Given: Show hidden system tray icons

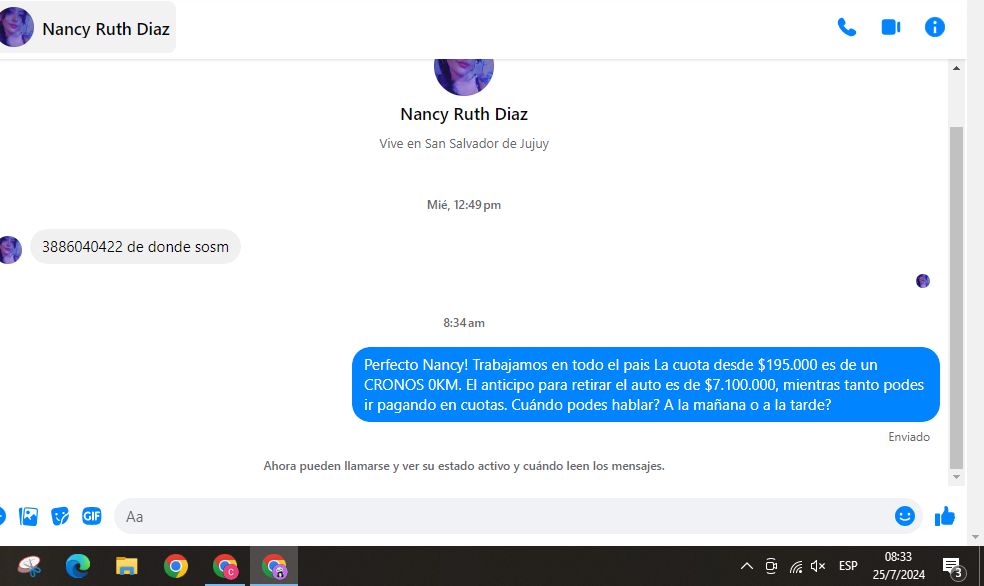Looking at the screenshot, I should (746, 567).
